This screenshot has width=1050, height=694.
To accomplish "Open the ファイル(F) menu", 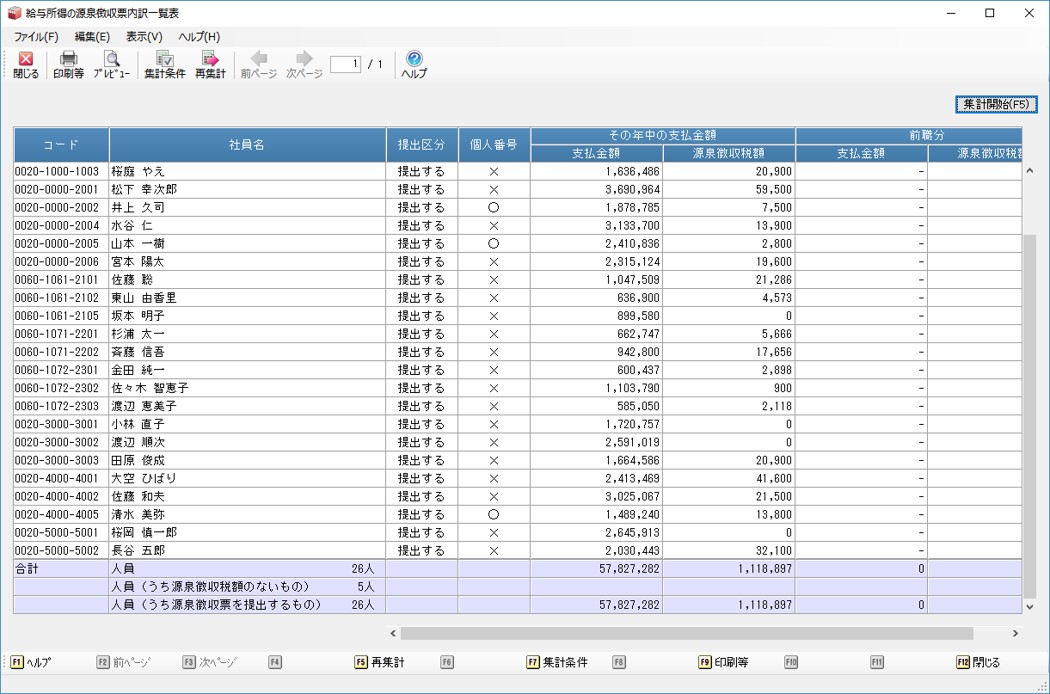I will [36, 37].
